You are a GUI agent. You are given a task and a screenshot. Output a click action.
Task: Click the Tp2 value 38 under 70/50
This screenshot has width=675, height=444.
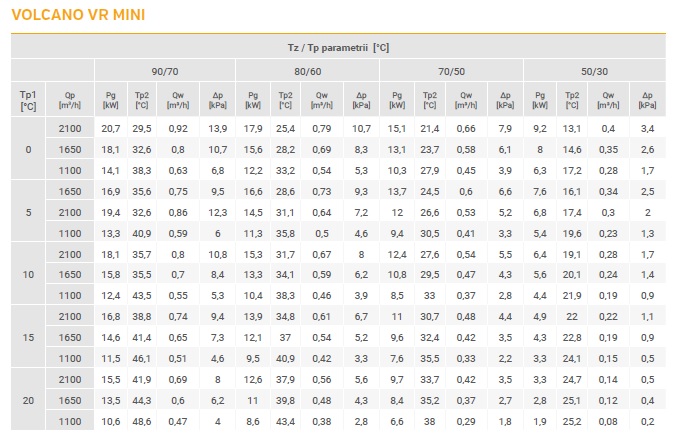coord(430,421)
